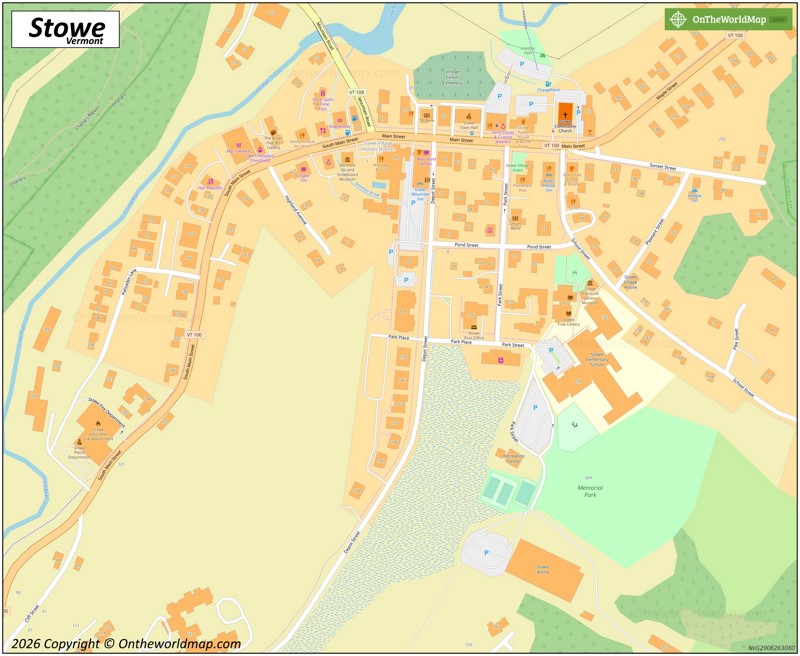Click the Green Mountain Inn parking P icon

coord(413,203)
